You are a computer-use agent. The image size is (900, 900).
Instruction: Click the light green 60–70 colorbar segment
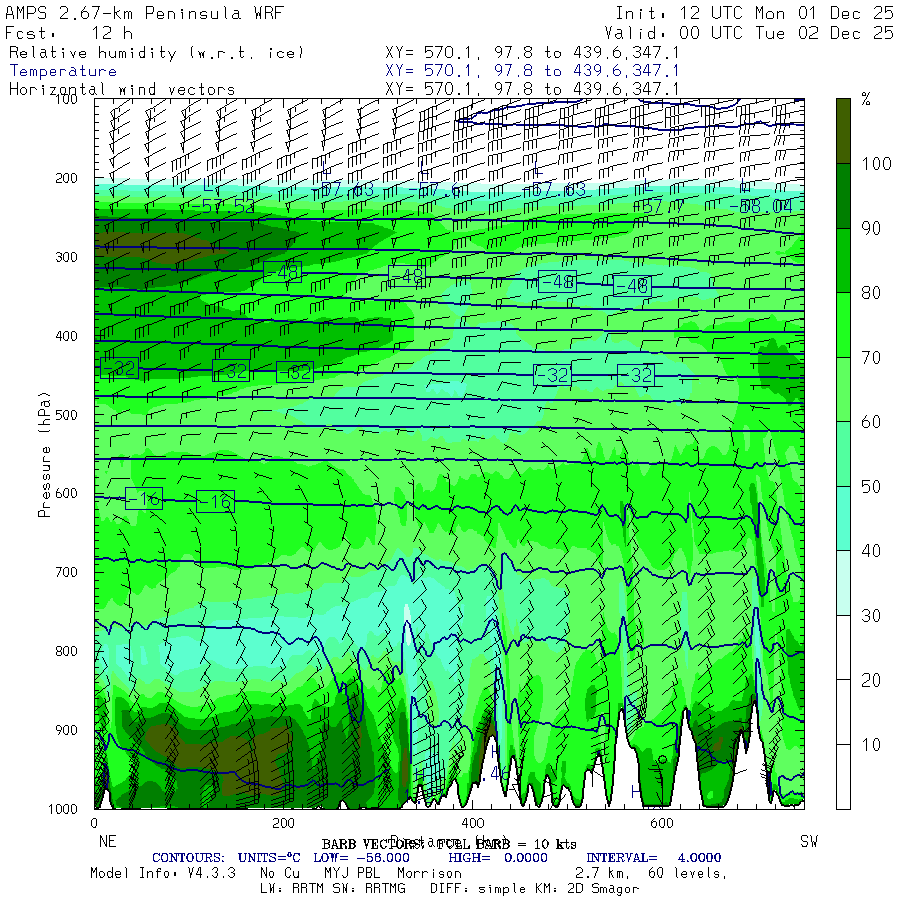tap(843, 390)
